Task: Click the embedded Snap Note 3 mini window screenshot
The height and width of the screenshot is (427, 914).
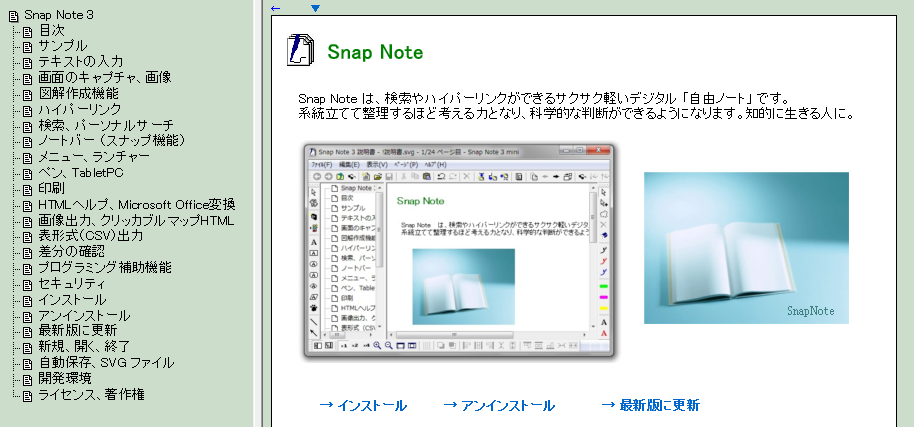Action: pos(459,250)
